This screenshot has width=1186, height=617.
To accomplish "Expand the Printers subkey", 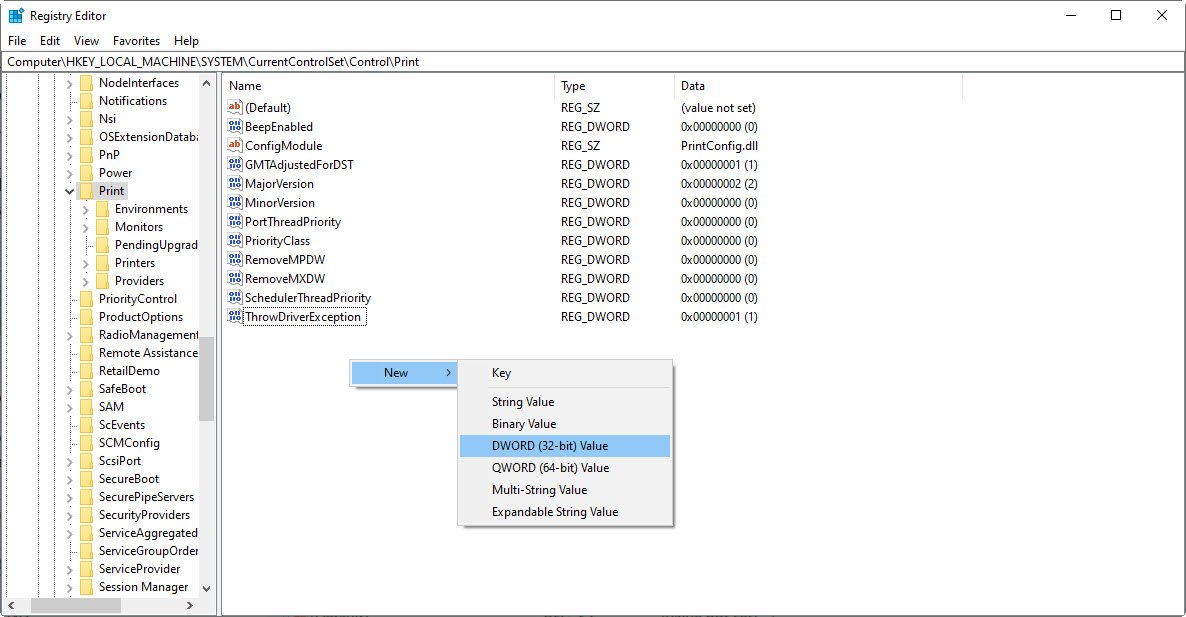I will 85,264.
